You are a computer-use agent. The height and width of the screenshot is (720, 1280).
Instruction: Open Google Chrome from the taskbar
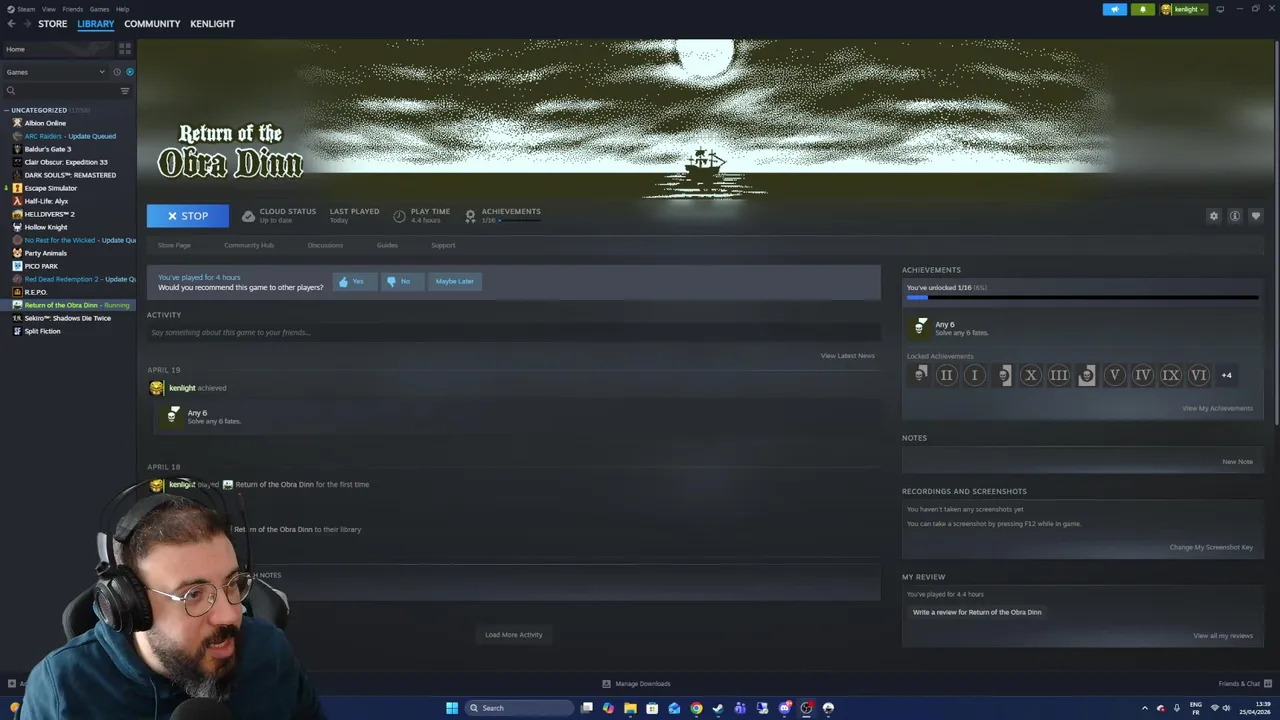coord(696,708)
